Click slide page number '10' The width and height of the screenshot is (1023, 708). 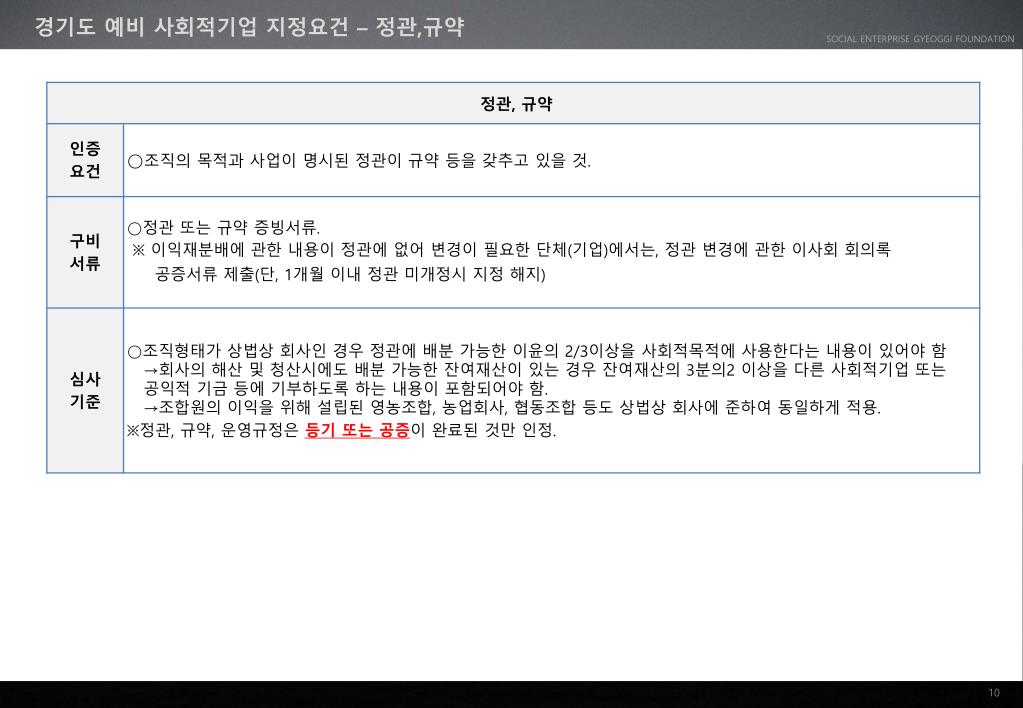[x=994, y=693]
